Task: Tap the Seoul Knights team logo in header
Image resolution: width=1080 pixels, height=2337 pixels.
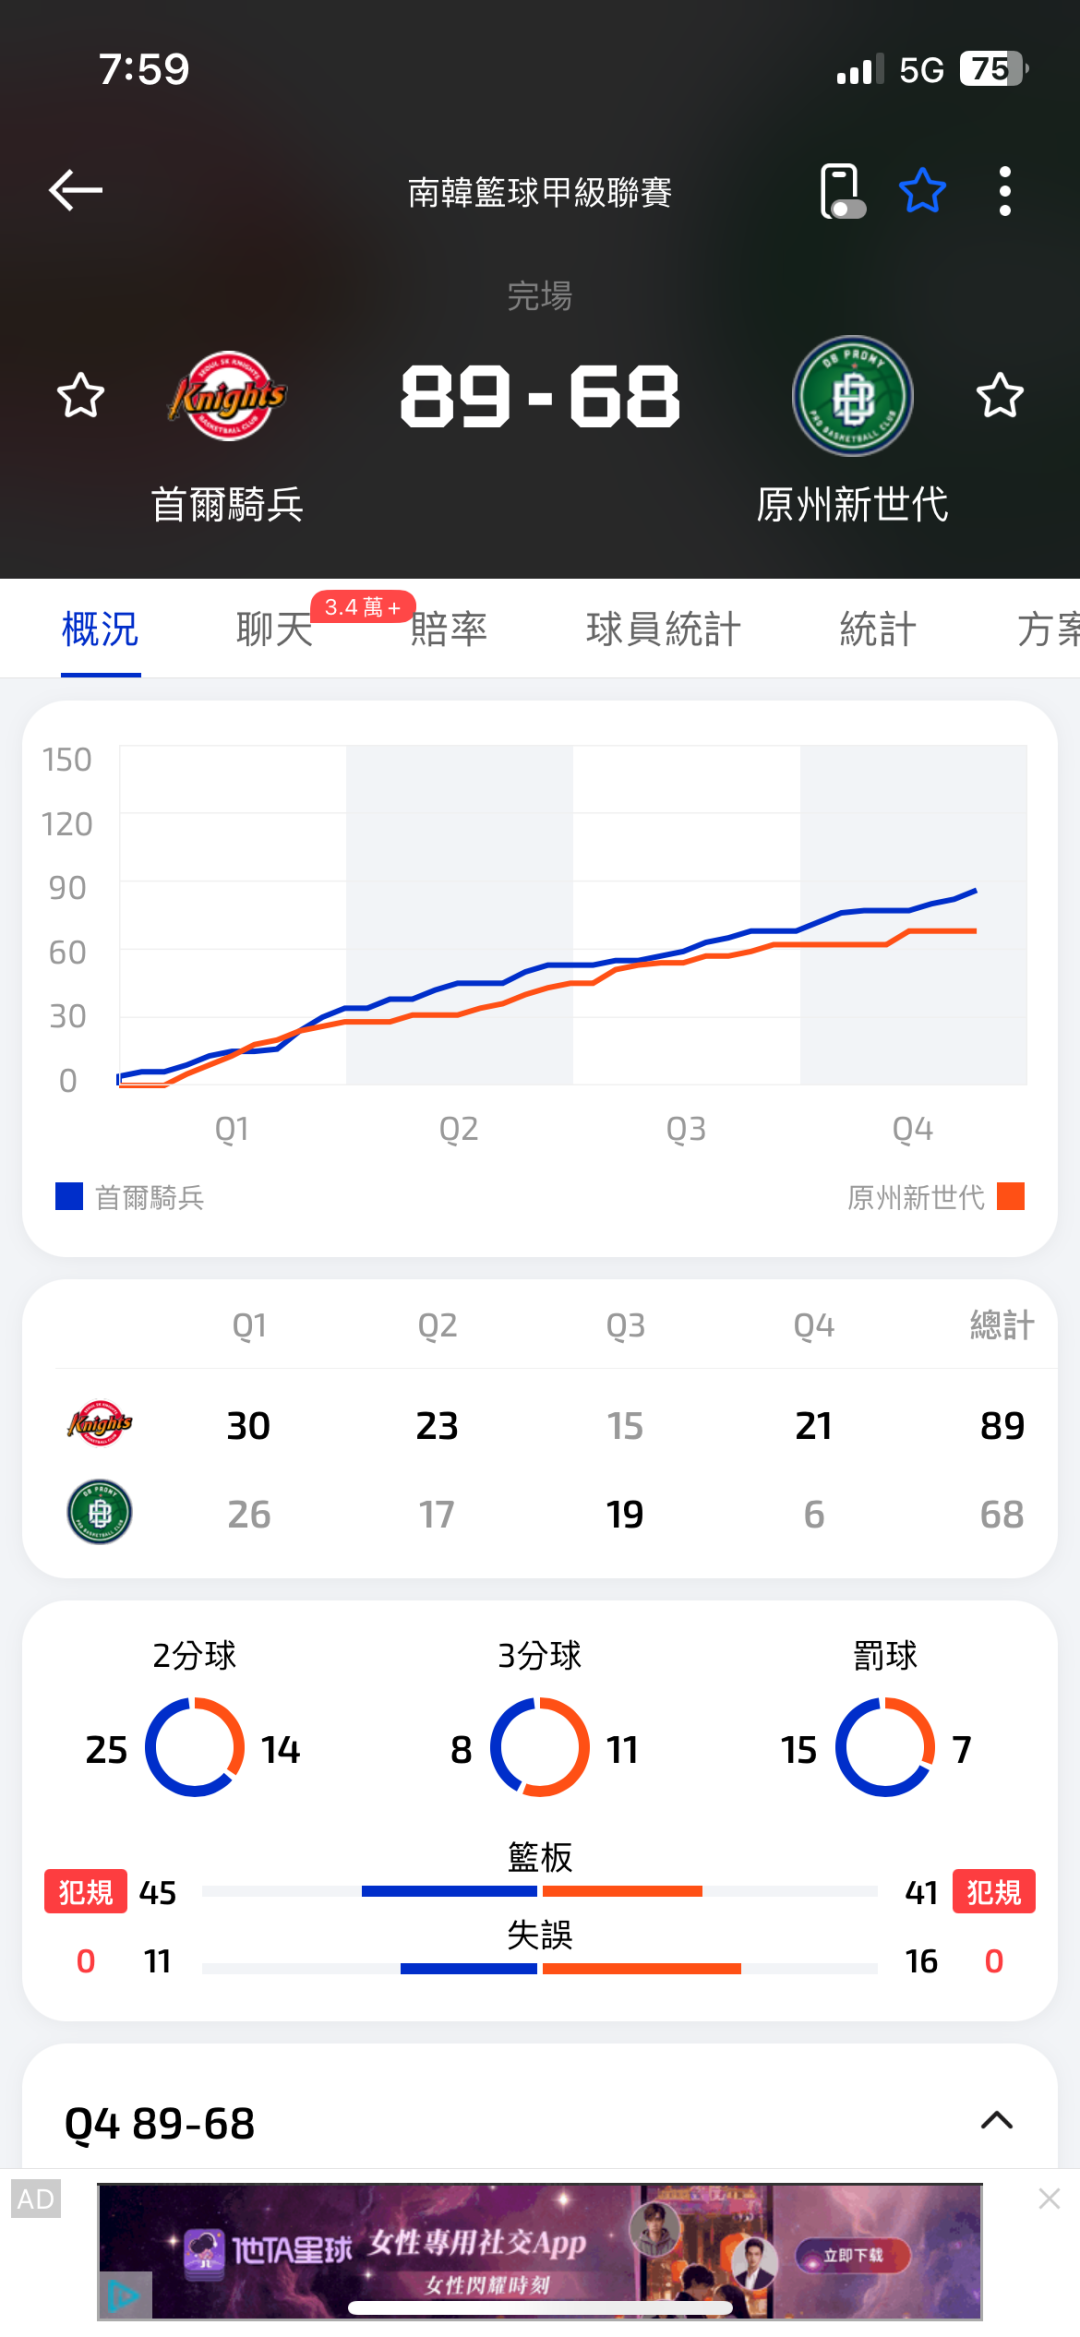Action: 228,396
